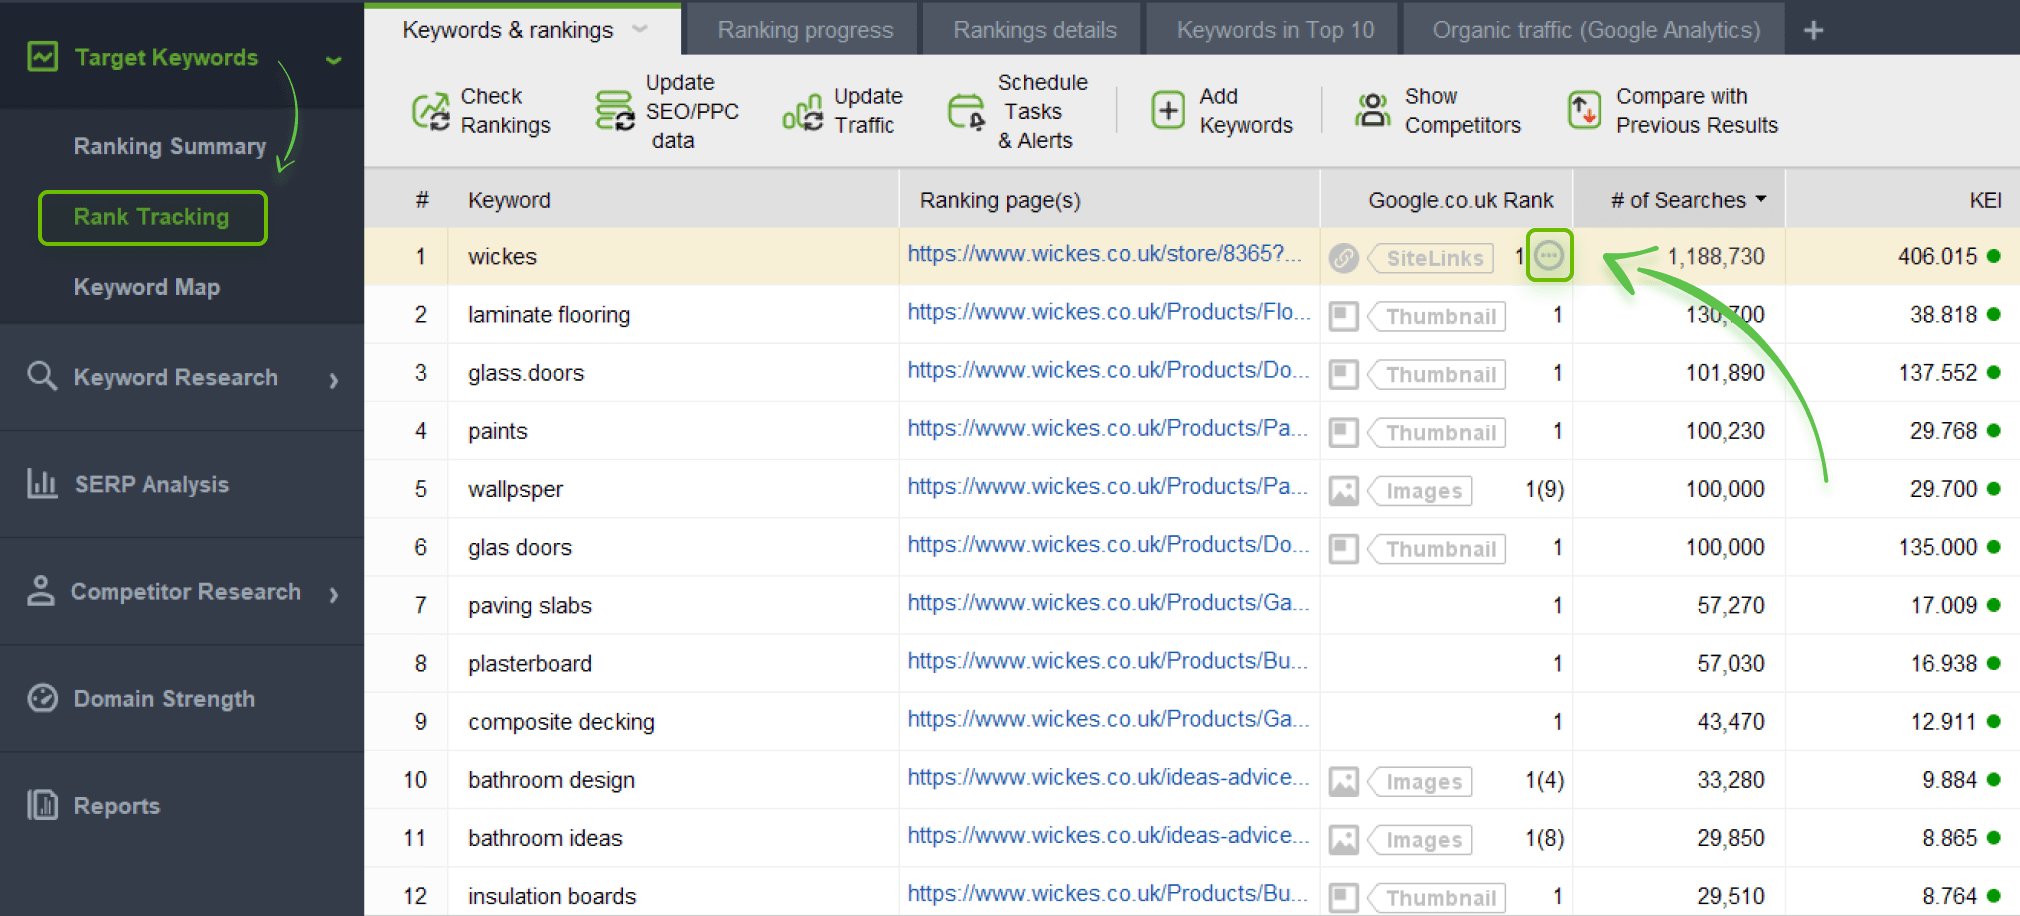The image size is (2020, 916).
Task: Click the Reports document icon
Action: (42, 805)
